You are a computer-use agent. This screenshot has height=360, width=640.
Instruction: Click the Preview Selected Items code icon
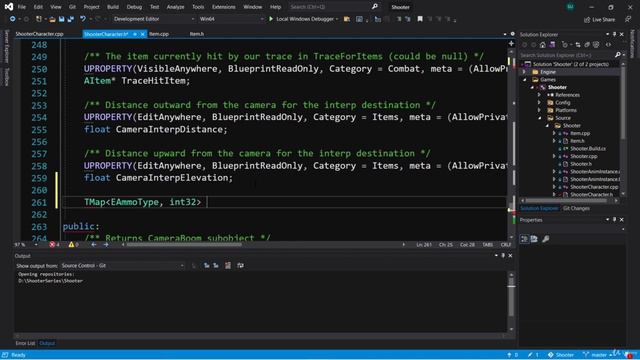pos(608,44)
